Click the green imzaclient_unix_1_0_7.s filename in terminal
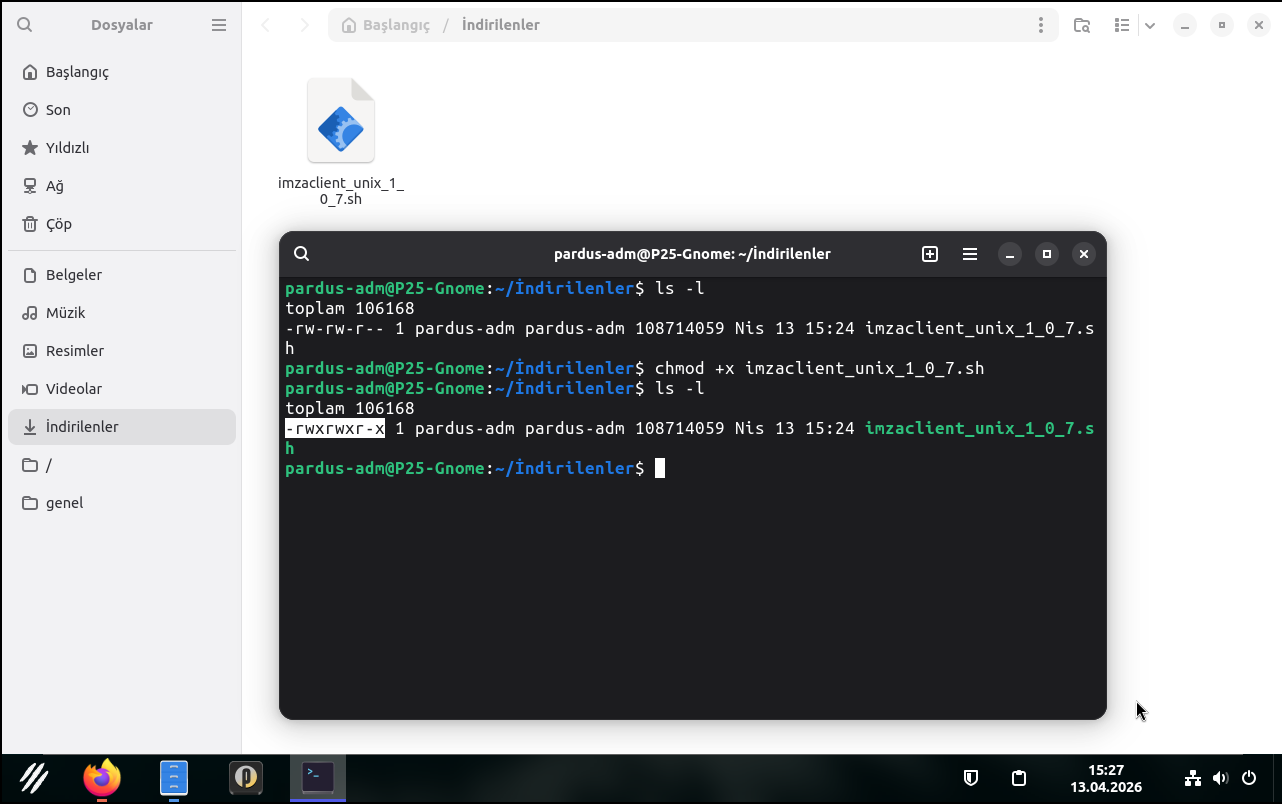The height and width of the screenshot is (804, 1282). point(979,428)
